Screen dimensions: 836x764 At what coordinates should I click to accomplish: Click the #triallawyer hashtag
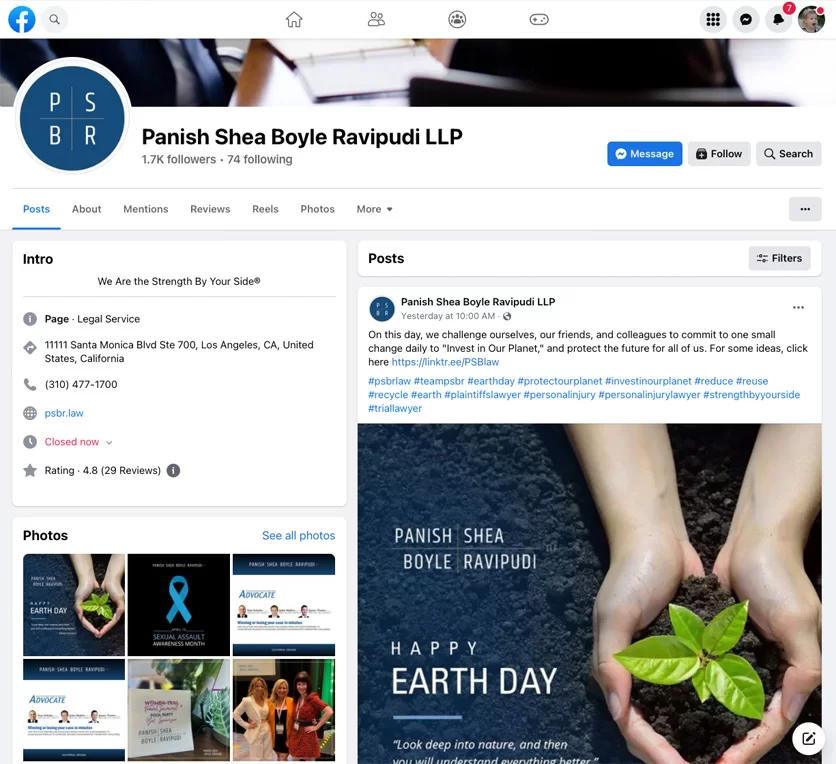(x=395, y=408)
